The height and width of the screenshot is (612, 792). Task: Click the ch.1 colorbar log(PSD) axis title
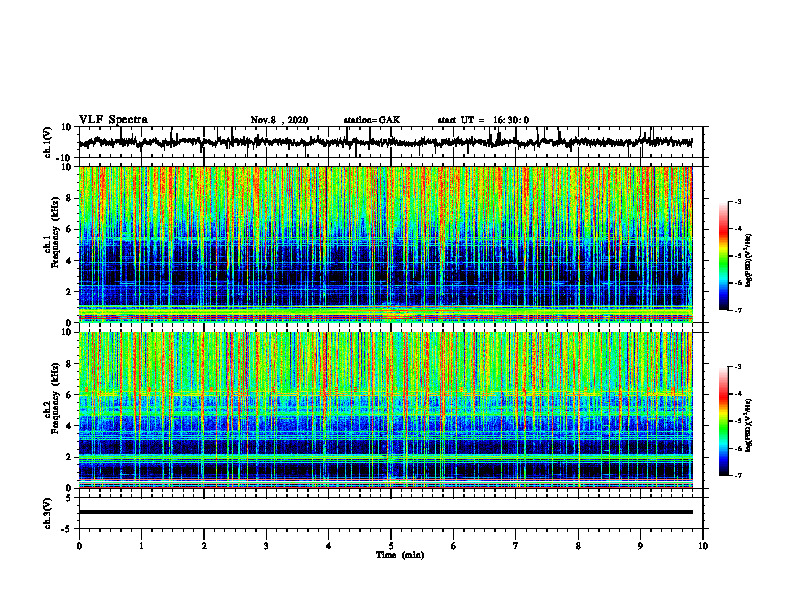tap(749, 261)
